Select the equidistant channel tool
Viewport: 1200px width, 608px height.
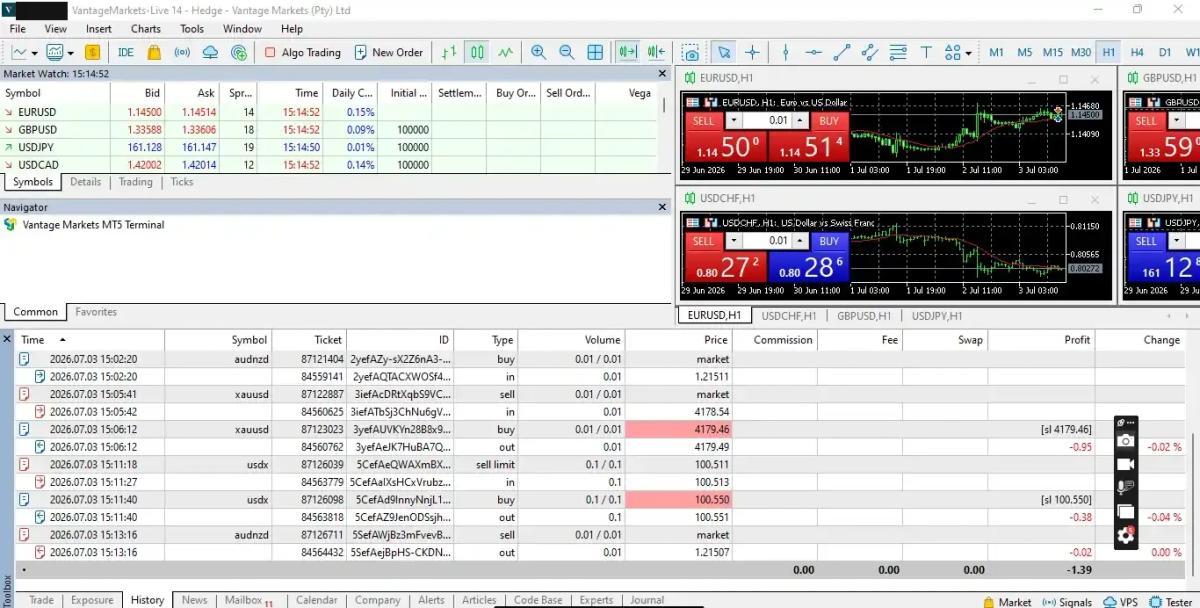(x=869, y=52)
